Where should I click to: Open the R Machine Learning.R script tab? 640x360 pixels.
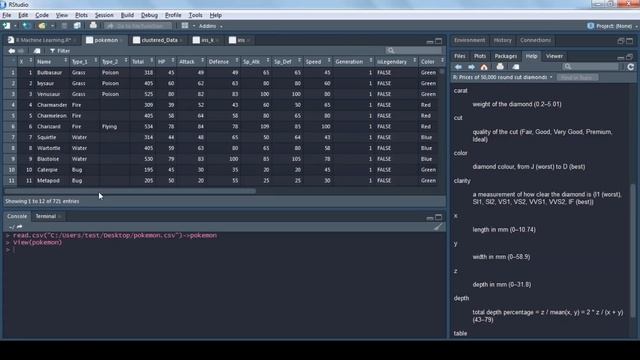coord(43,40)
